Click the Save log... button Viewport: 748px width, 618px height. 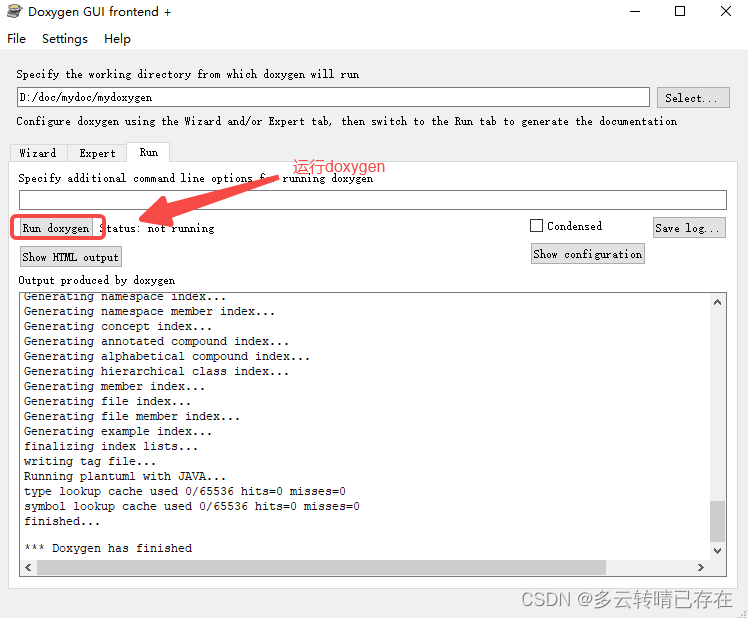(x=689, y=228)
